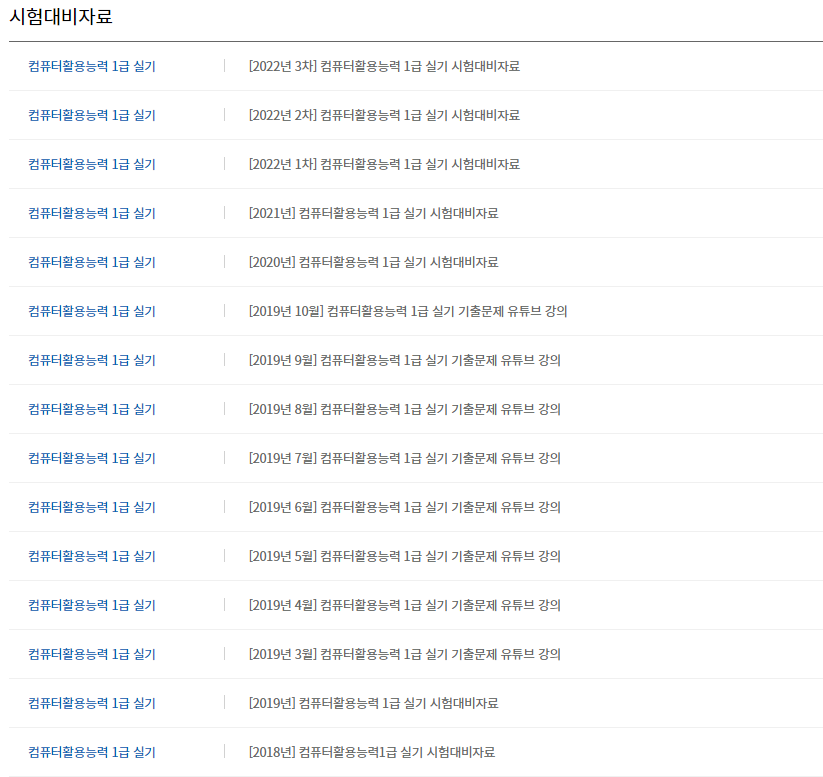Open the [2022년 2차] 시험대비자료 post
Viewport: 823px width, 777px height.
click(x=384, y=116)
